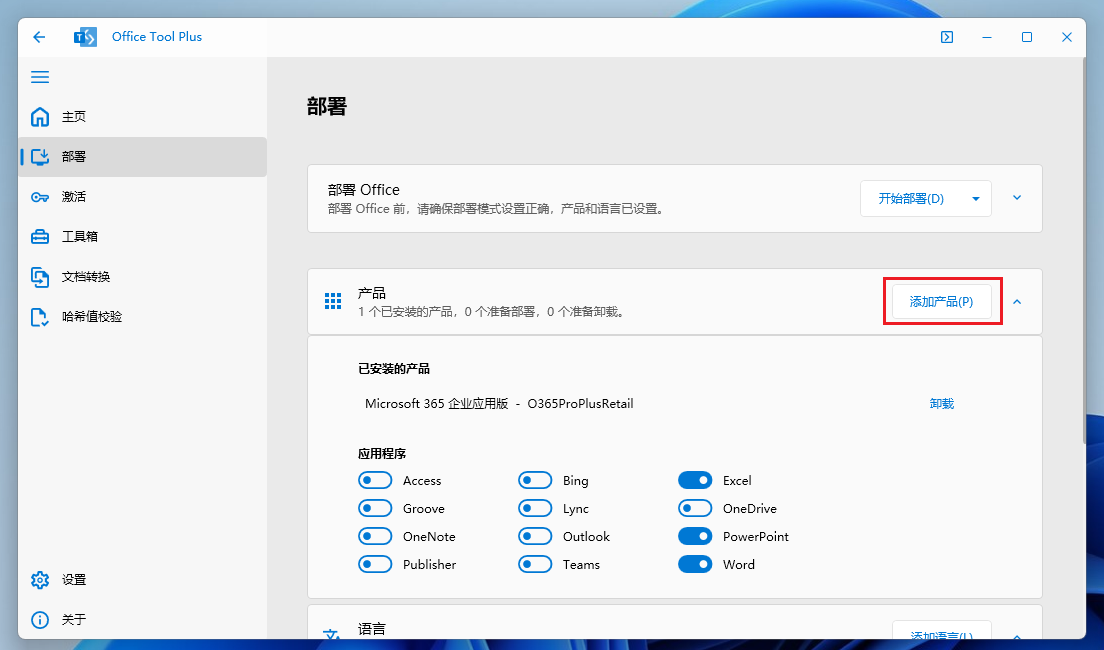The height and width of the screenshot is (650, 1104).
Task: Maximize the Office Tool Plus window
Action: 1027,37
